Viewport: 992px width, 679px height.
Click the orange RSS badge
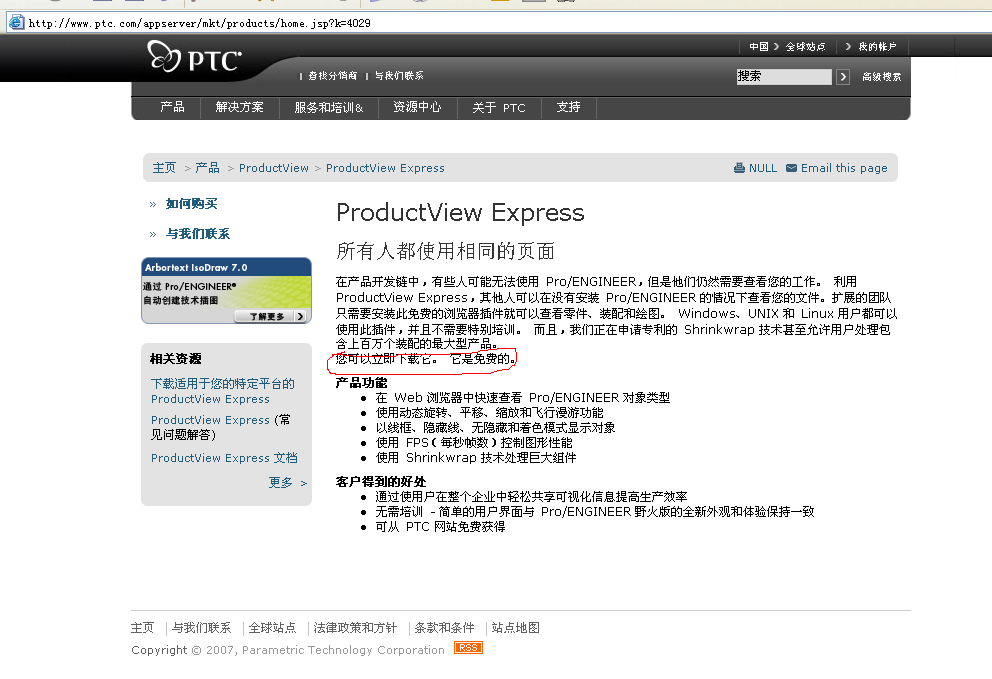click(468, 648)
